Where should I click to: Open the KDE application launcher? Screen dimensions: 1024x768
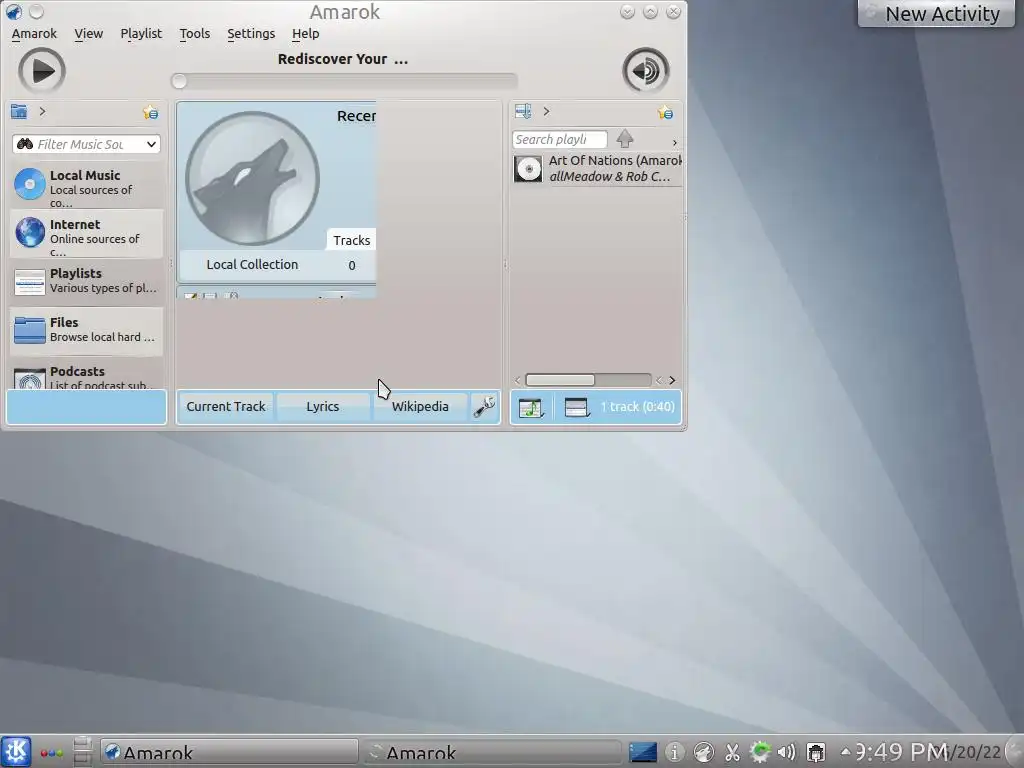pyautogui.click(x=16, y=751)
